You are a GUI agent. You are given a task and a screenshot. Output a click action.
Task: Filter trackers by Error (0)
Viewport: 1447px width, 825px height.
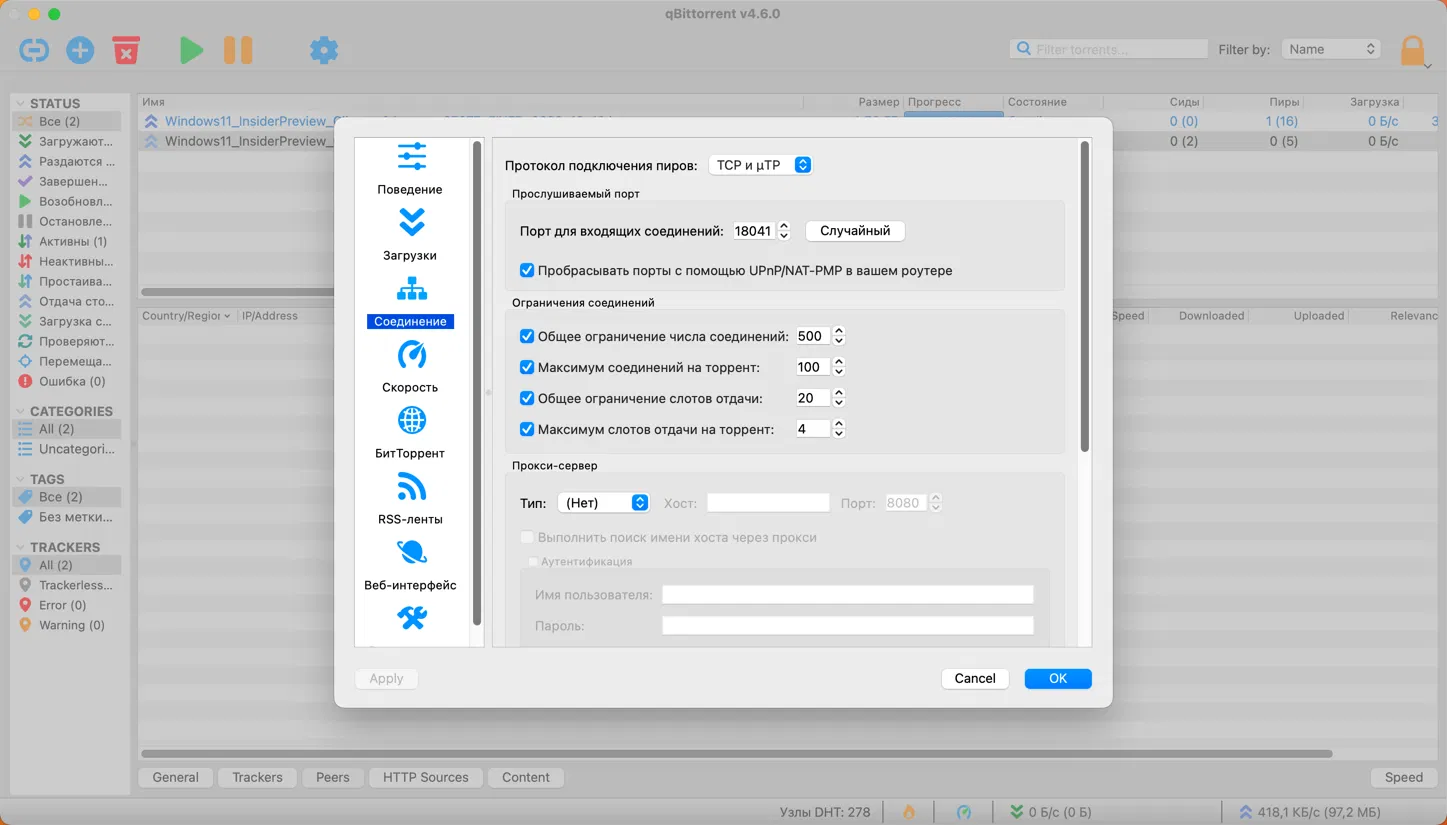[x=66, y=605]
